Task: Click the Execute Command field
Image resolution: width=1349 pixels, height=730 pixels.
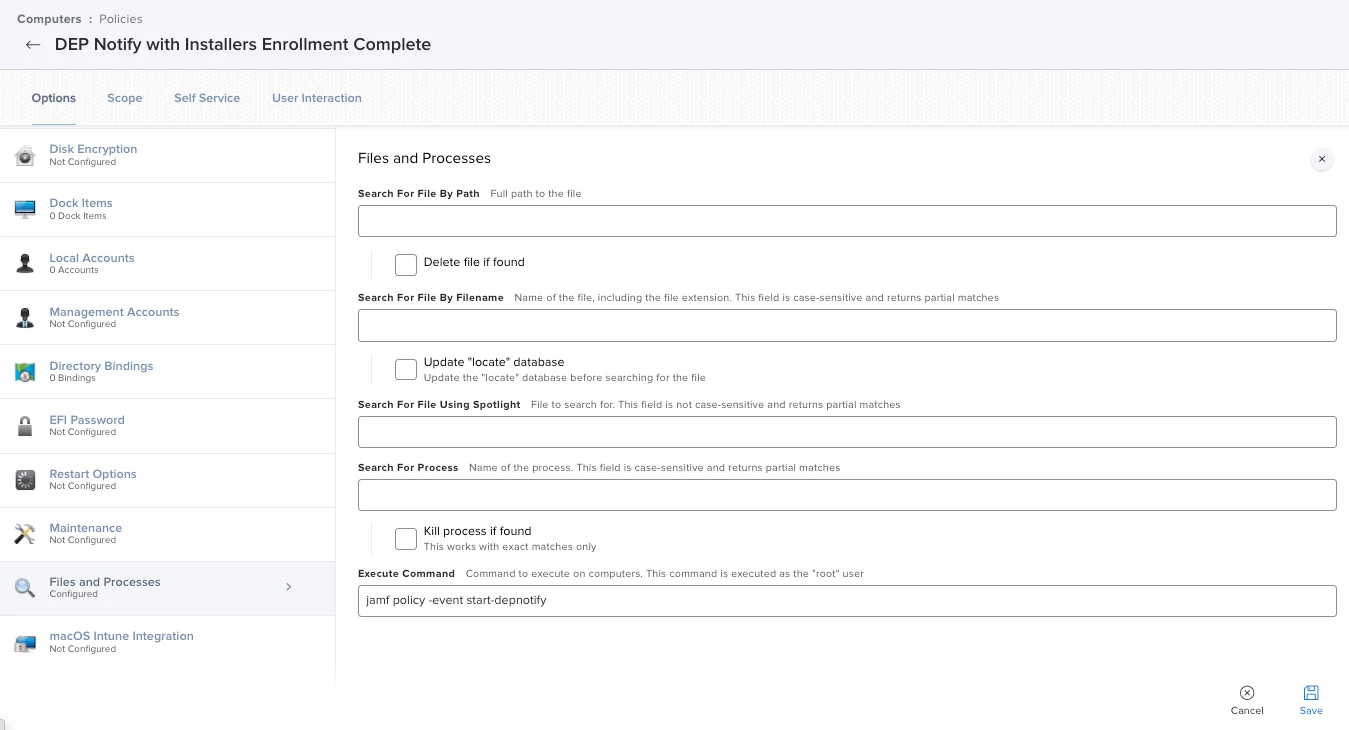Action: point(847,601)
